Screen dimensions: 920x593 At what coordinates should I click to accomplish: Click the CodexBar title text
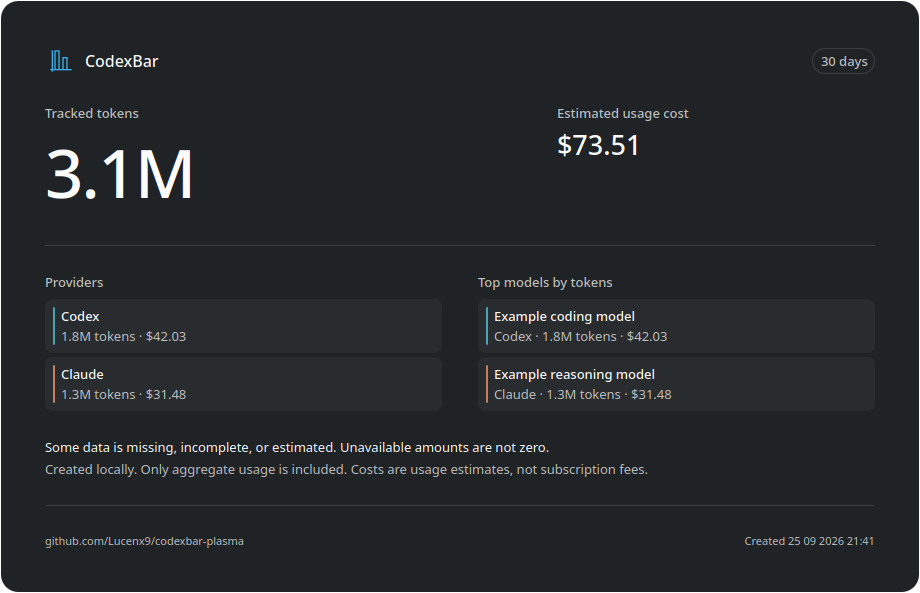coord(121,61)
